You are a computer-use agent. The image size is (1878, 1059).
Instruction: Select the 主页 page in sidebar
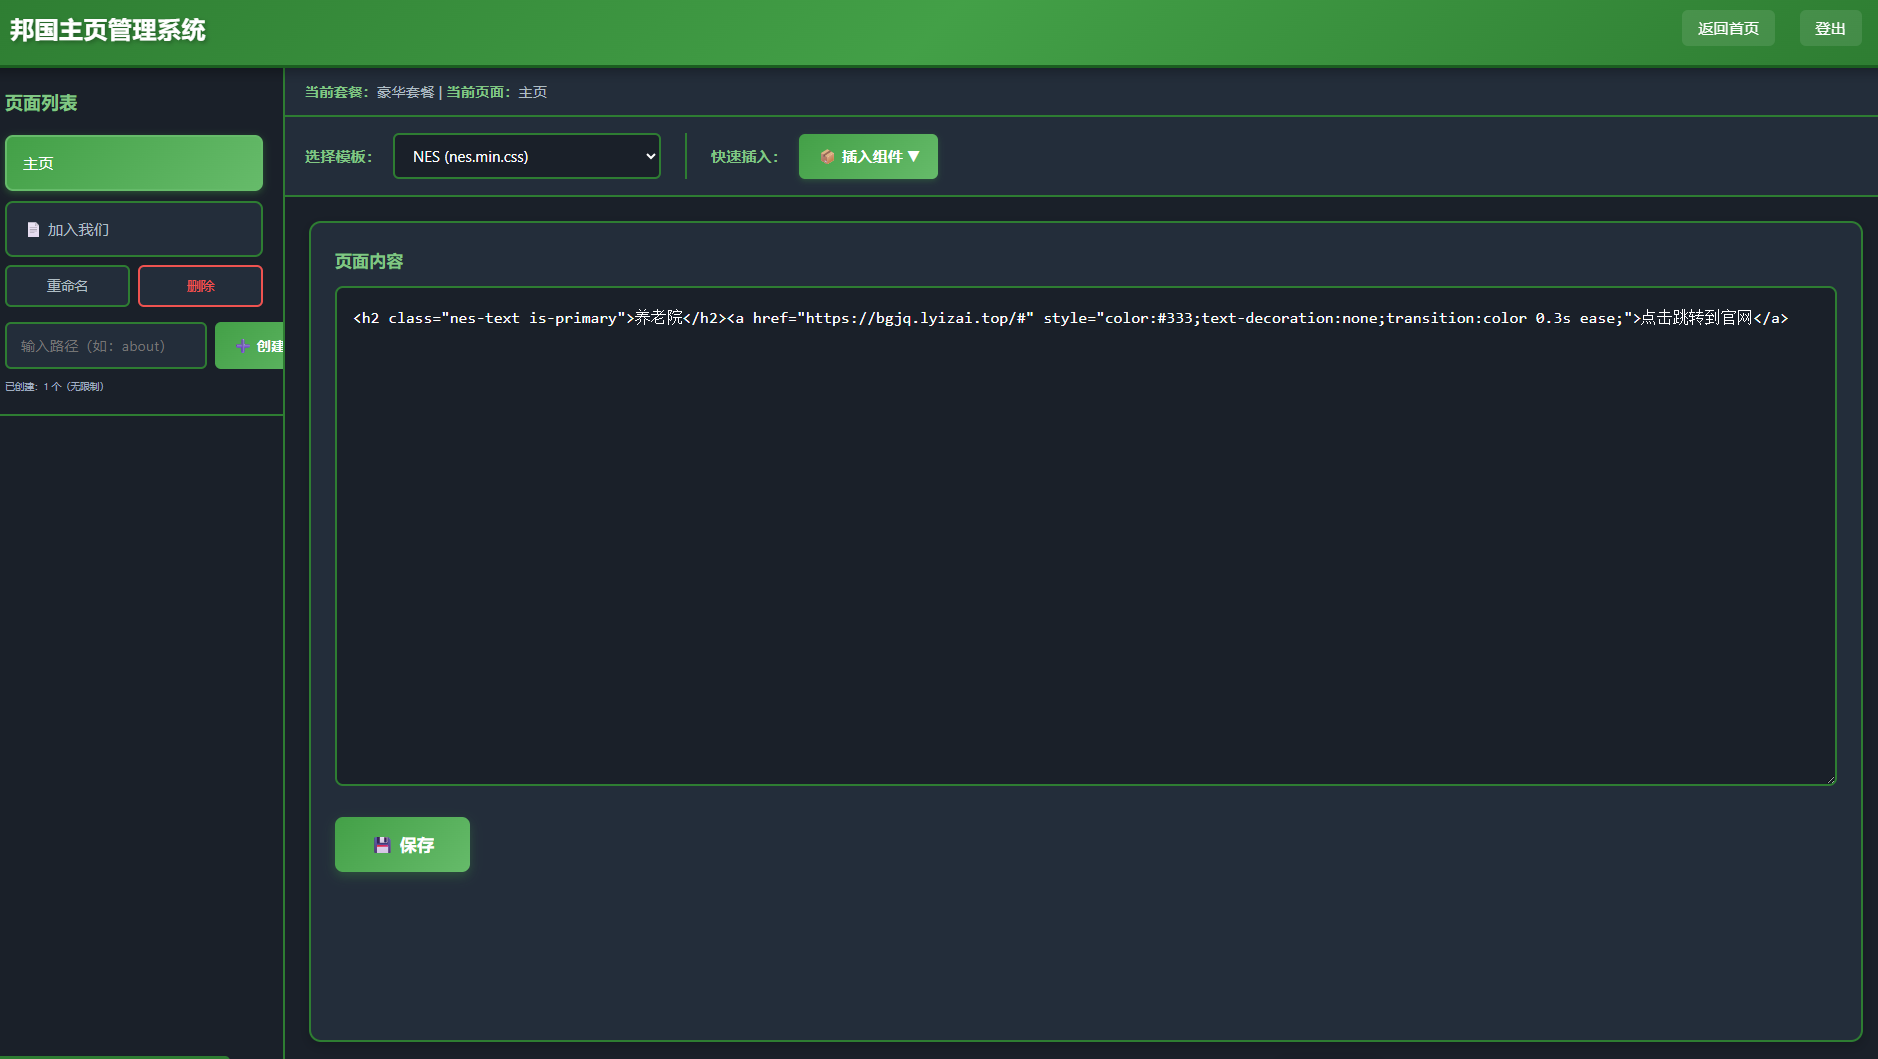(x=134, y=163)
